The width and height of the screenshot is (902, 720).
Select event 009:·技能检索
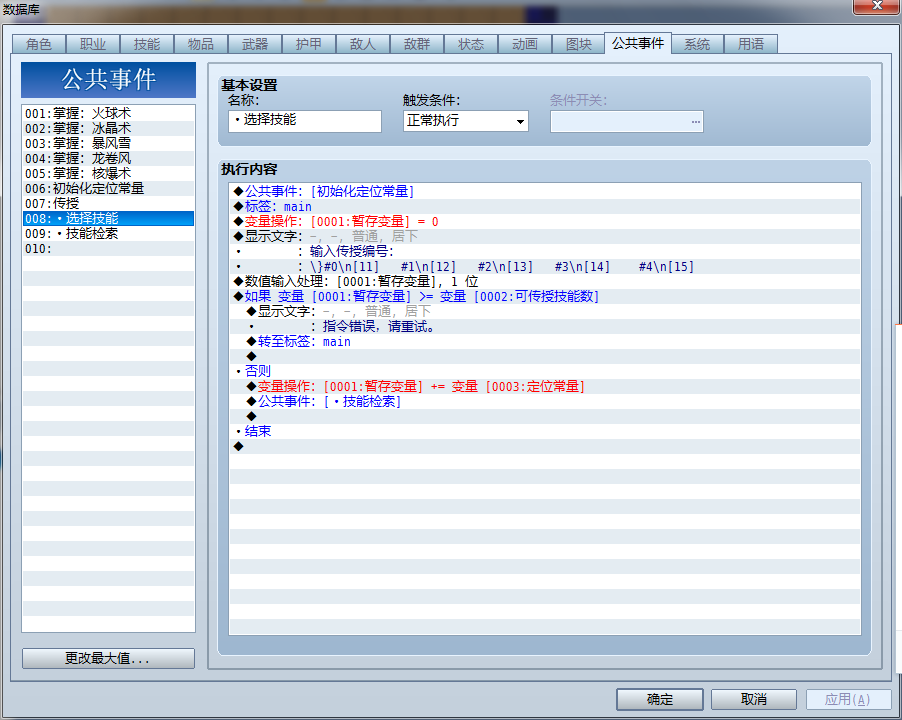(108, 233)
